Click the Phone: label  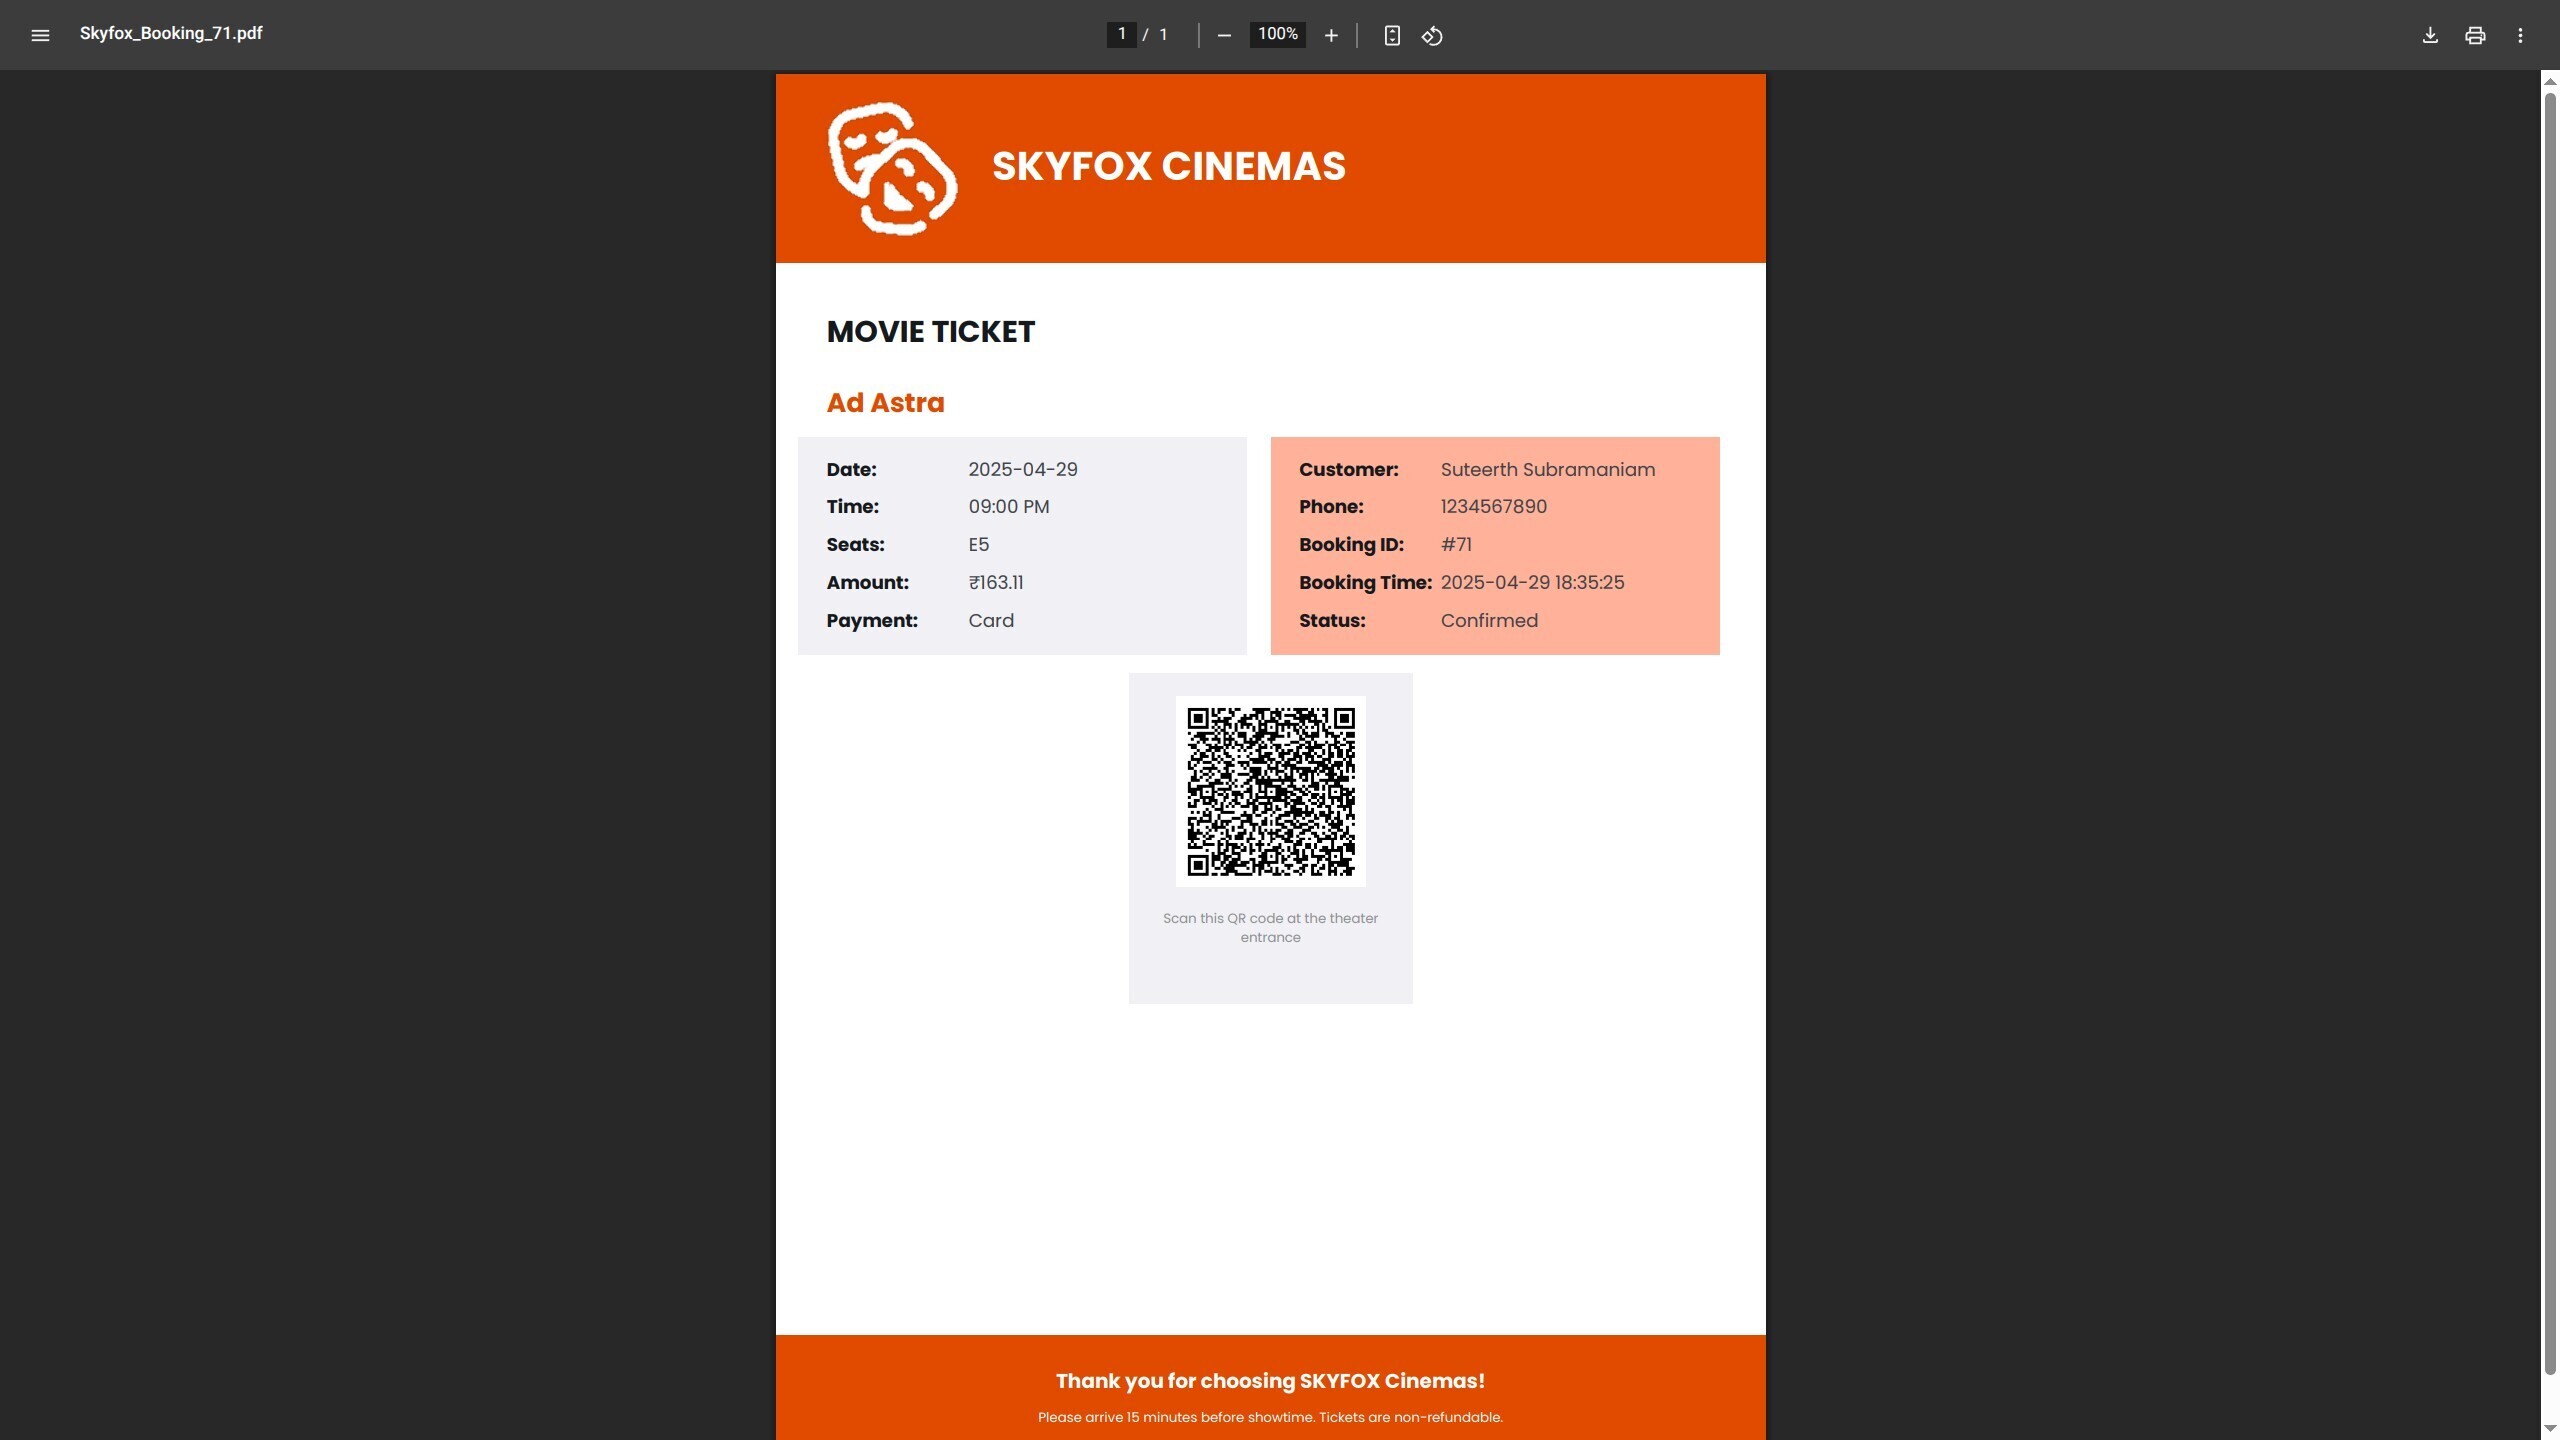click(x=1331, y=507)
